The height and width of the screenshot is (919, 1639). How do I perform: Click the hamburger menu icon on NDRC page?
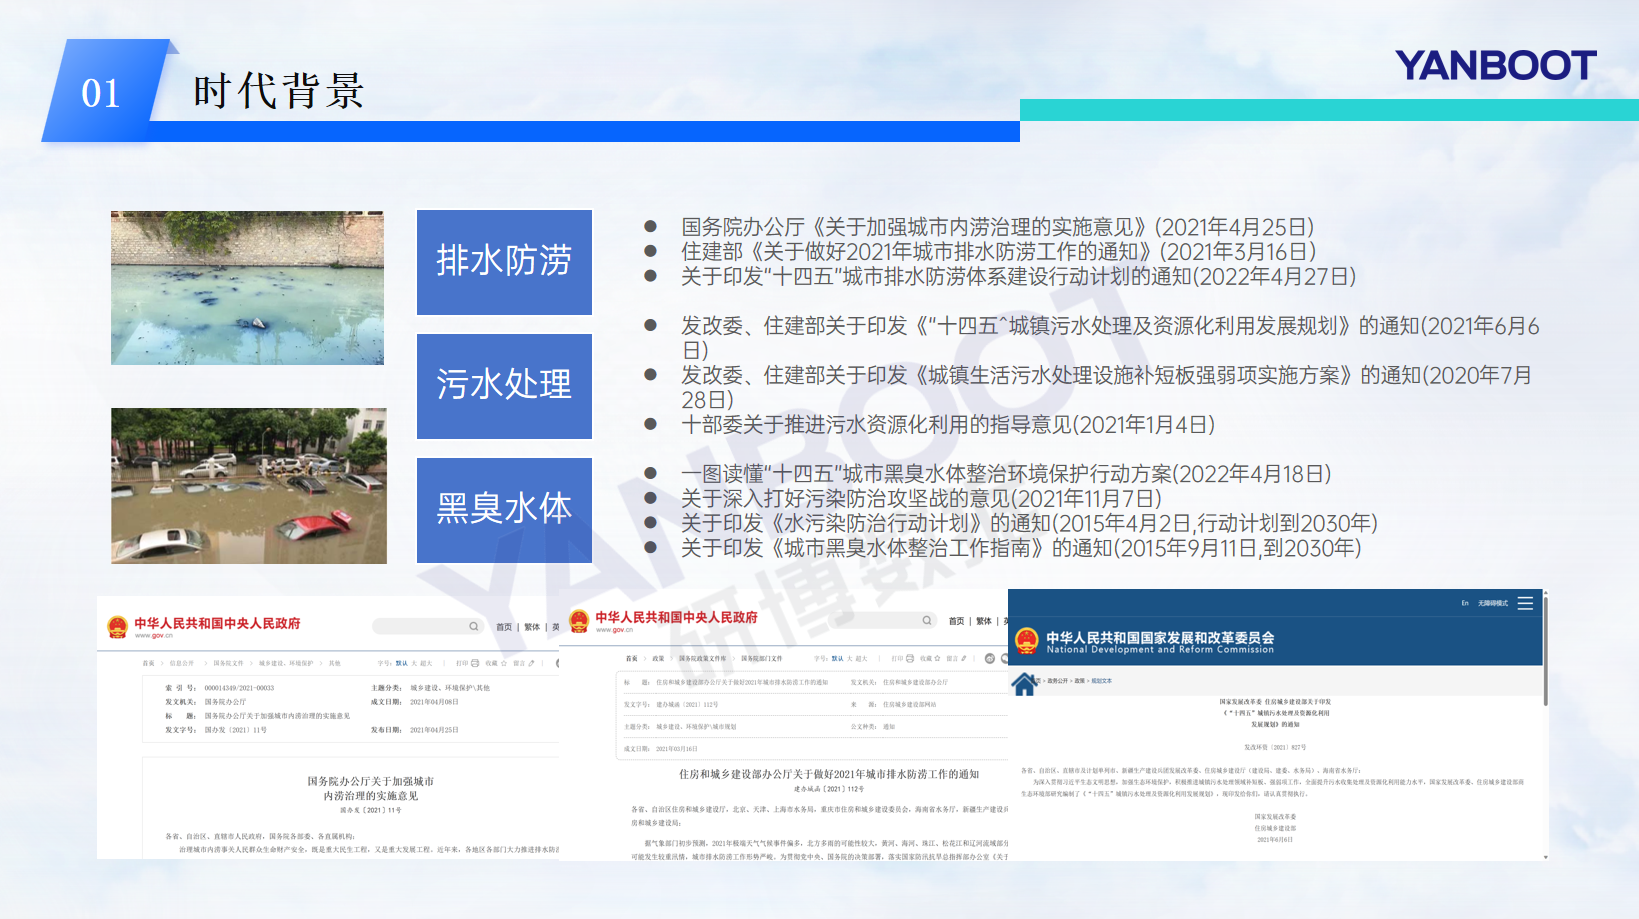click(x=1525, y=603)
